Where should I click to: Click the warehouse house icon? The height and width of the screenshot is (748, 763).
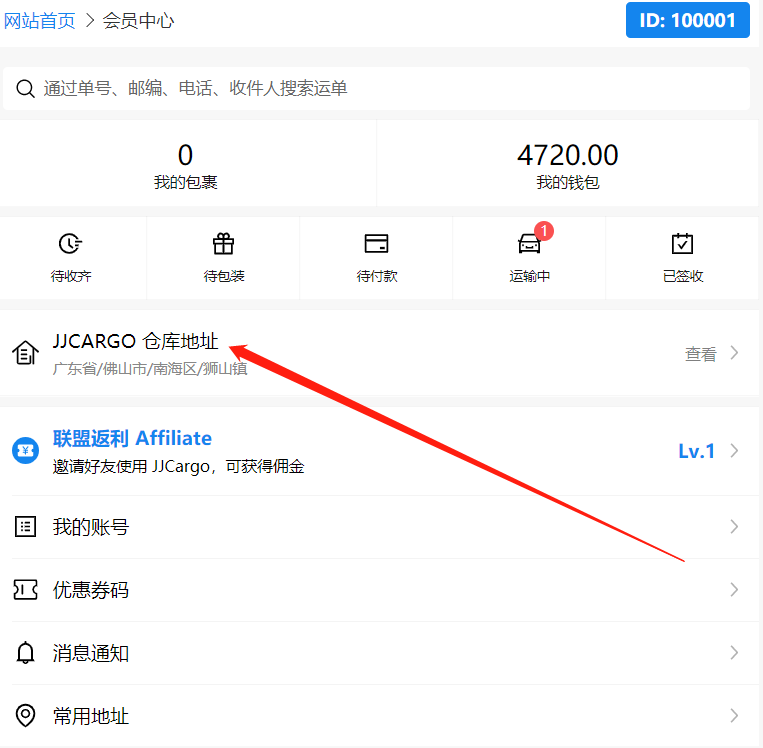point(25,353)
